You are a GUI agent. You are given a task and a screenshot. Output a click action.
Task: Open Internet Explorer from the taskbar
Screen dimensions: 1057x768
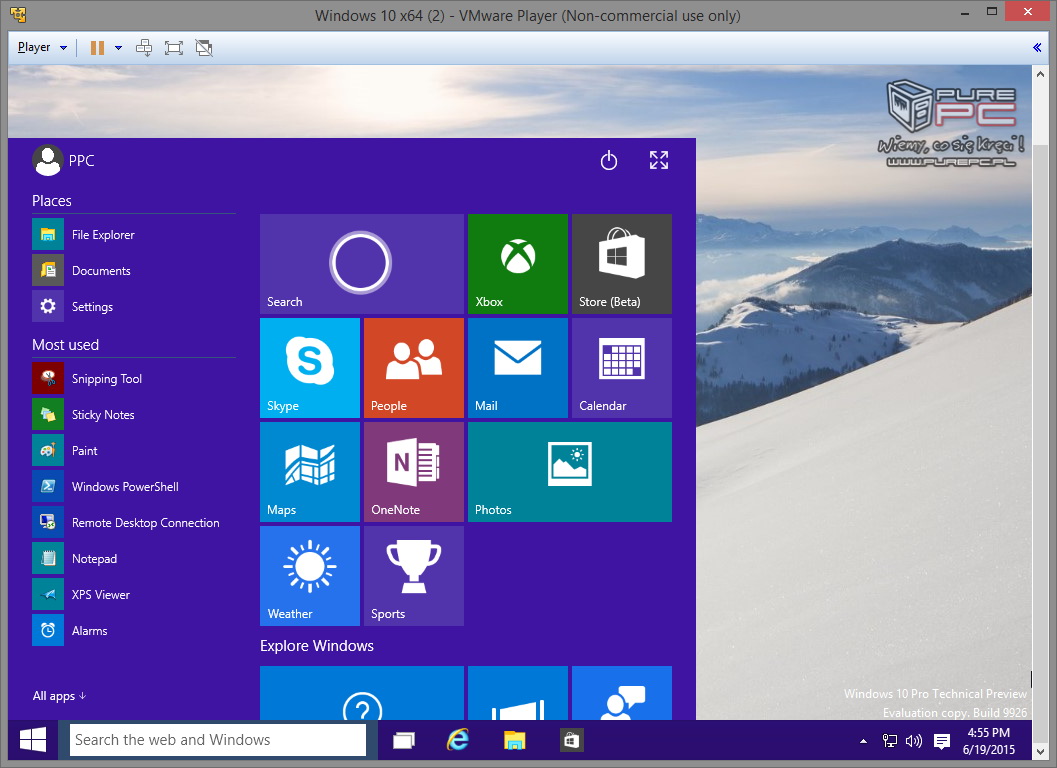click(x=458, y=740)
